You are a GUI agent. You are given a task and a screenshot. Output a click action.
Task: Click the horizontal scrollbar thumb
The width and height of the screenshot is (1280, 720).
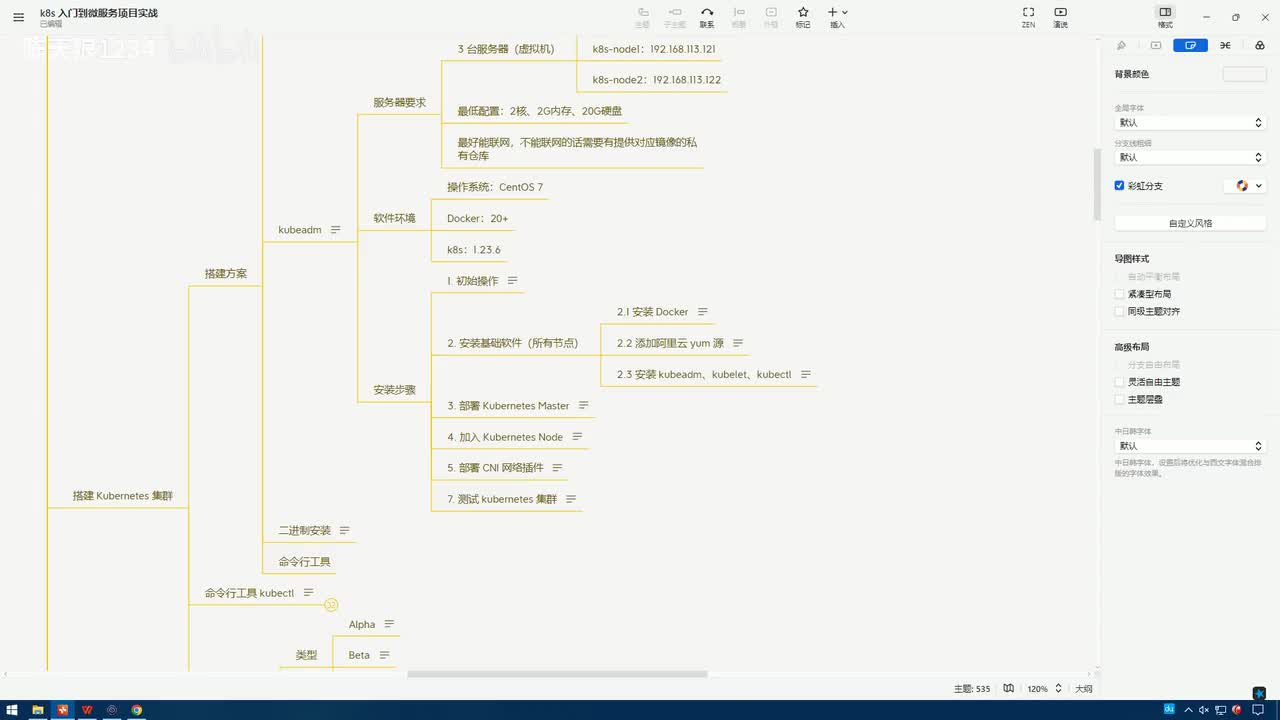click(x=557, y=674)
